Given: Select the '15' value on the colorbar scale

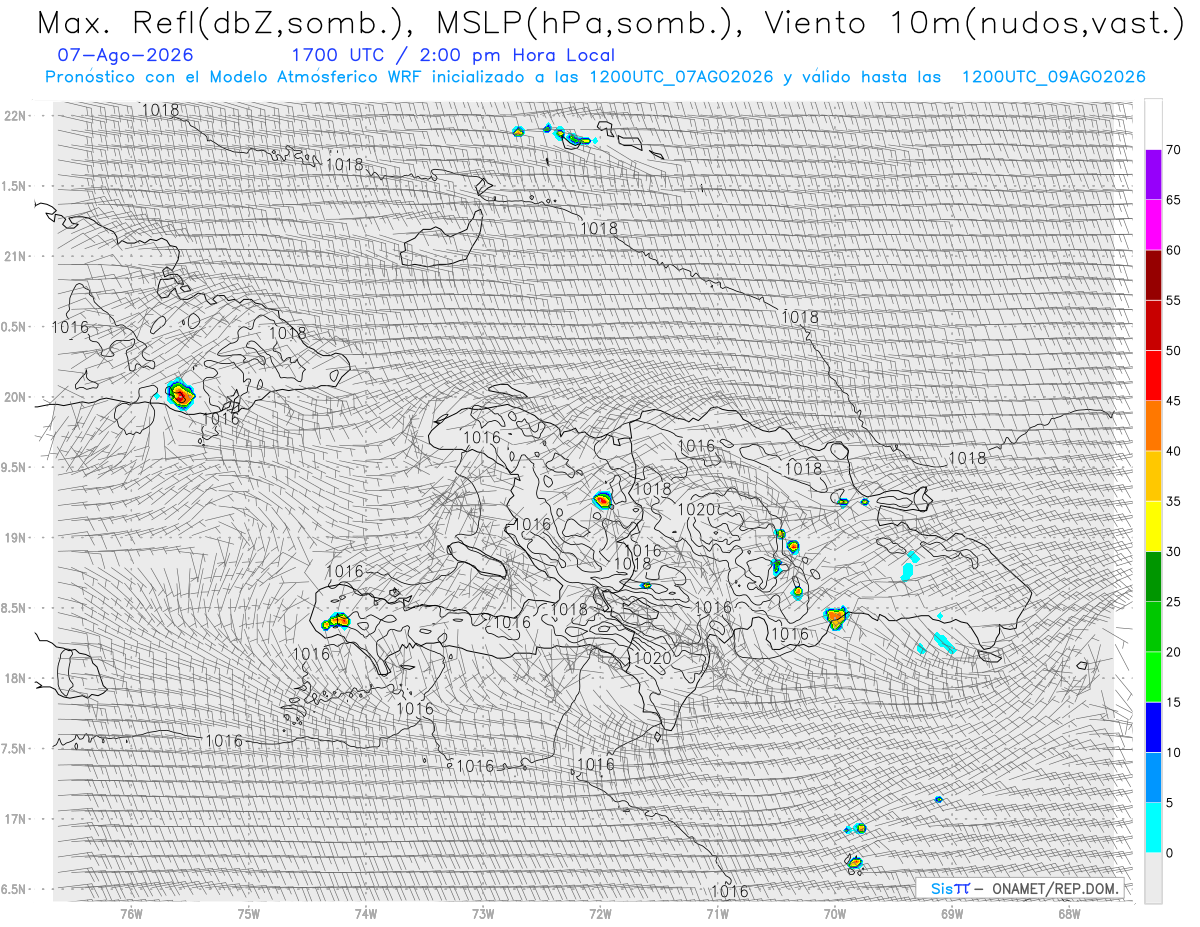Looking at the screenshot, I should [x=1173, y=702].
